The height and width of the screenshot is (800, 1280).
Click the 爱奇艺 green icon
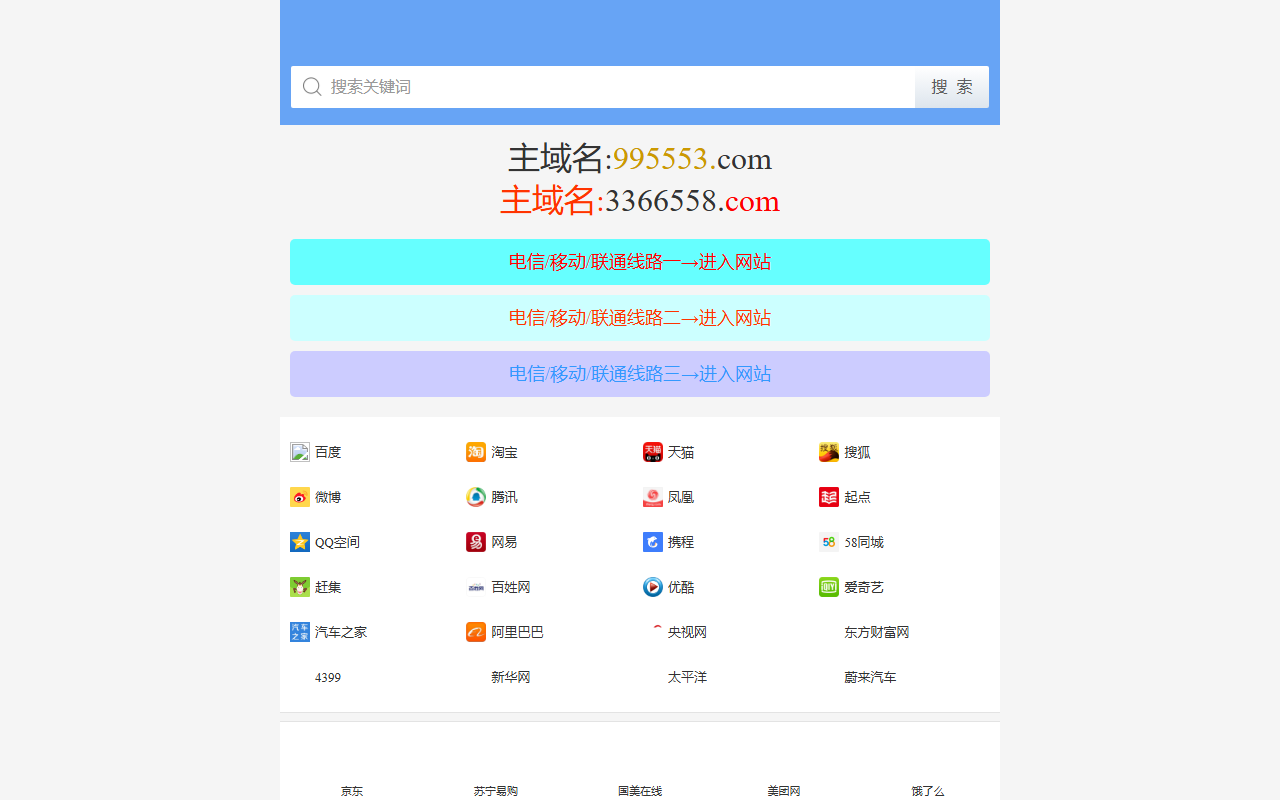829,587
